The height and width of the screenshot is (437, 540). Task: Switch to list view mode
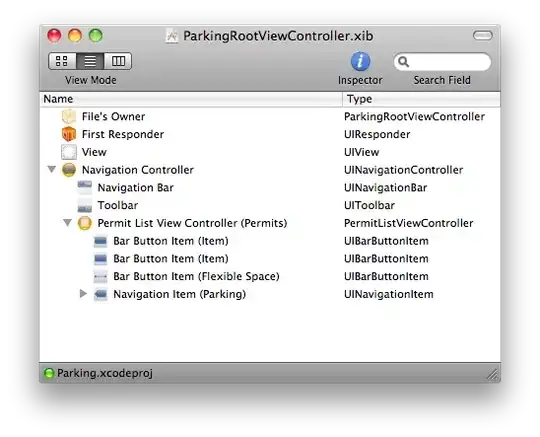tap(90, 61)
